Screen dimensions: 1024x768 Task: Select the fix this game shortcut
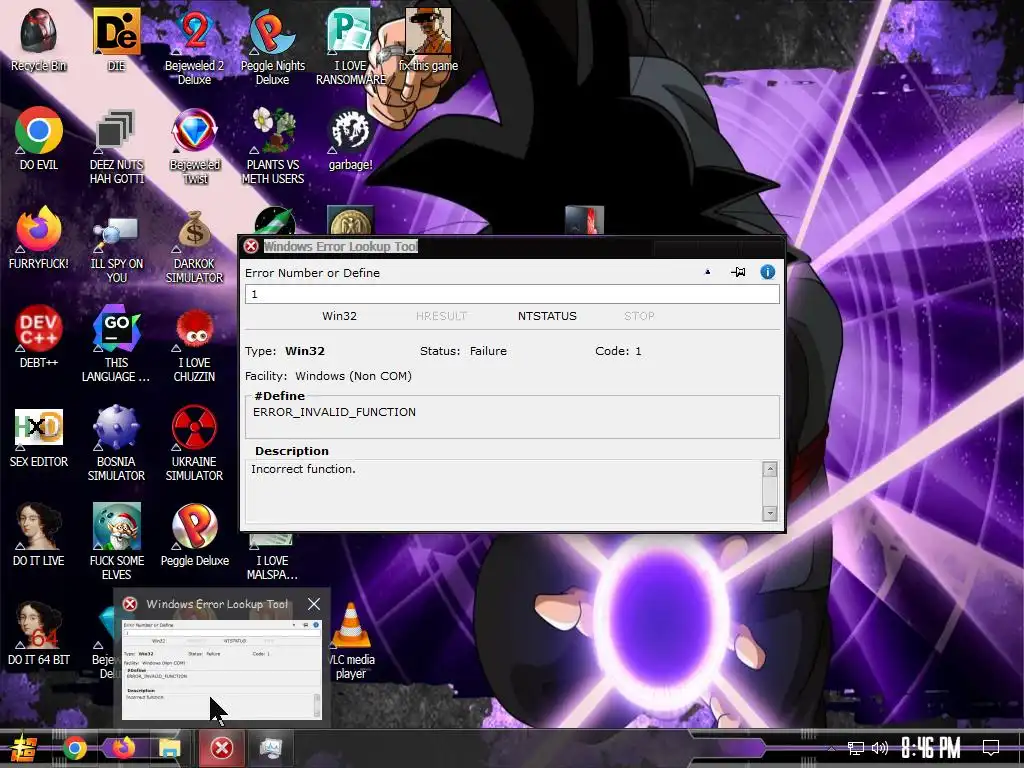428,39
